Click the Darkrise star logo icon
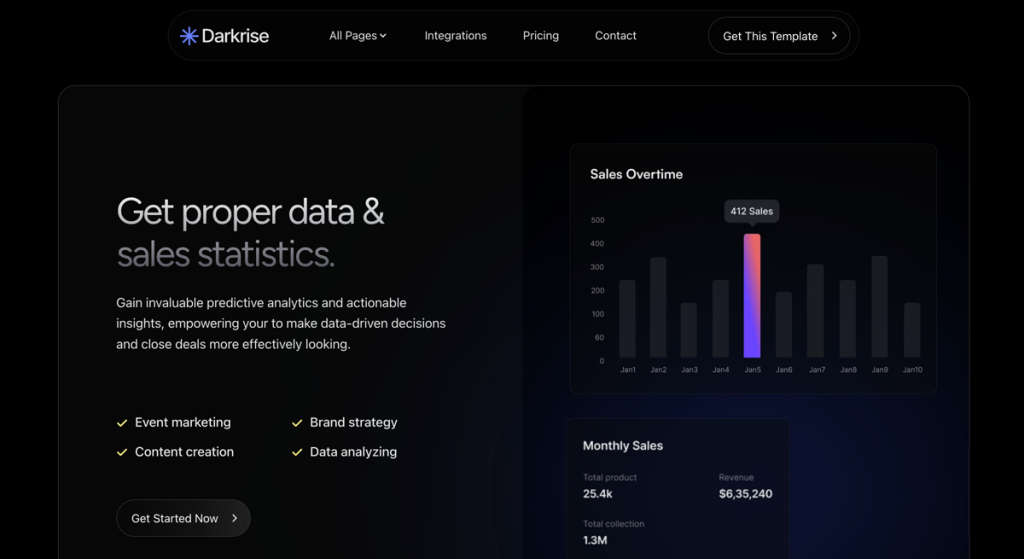The image size is (1024, 559). click(189, 36)
